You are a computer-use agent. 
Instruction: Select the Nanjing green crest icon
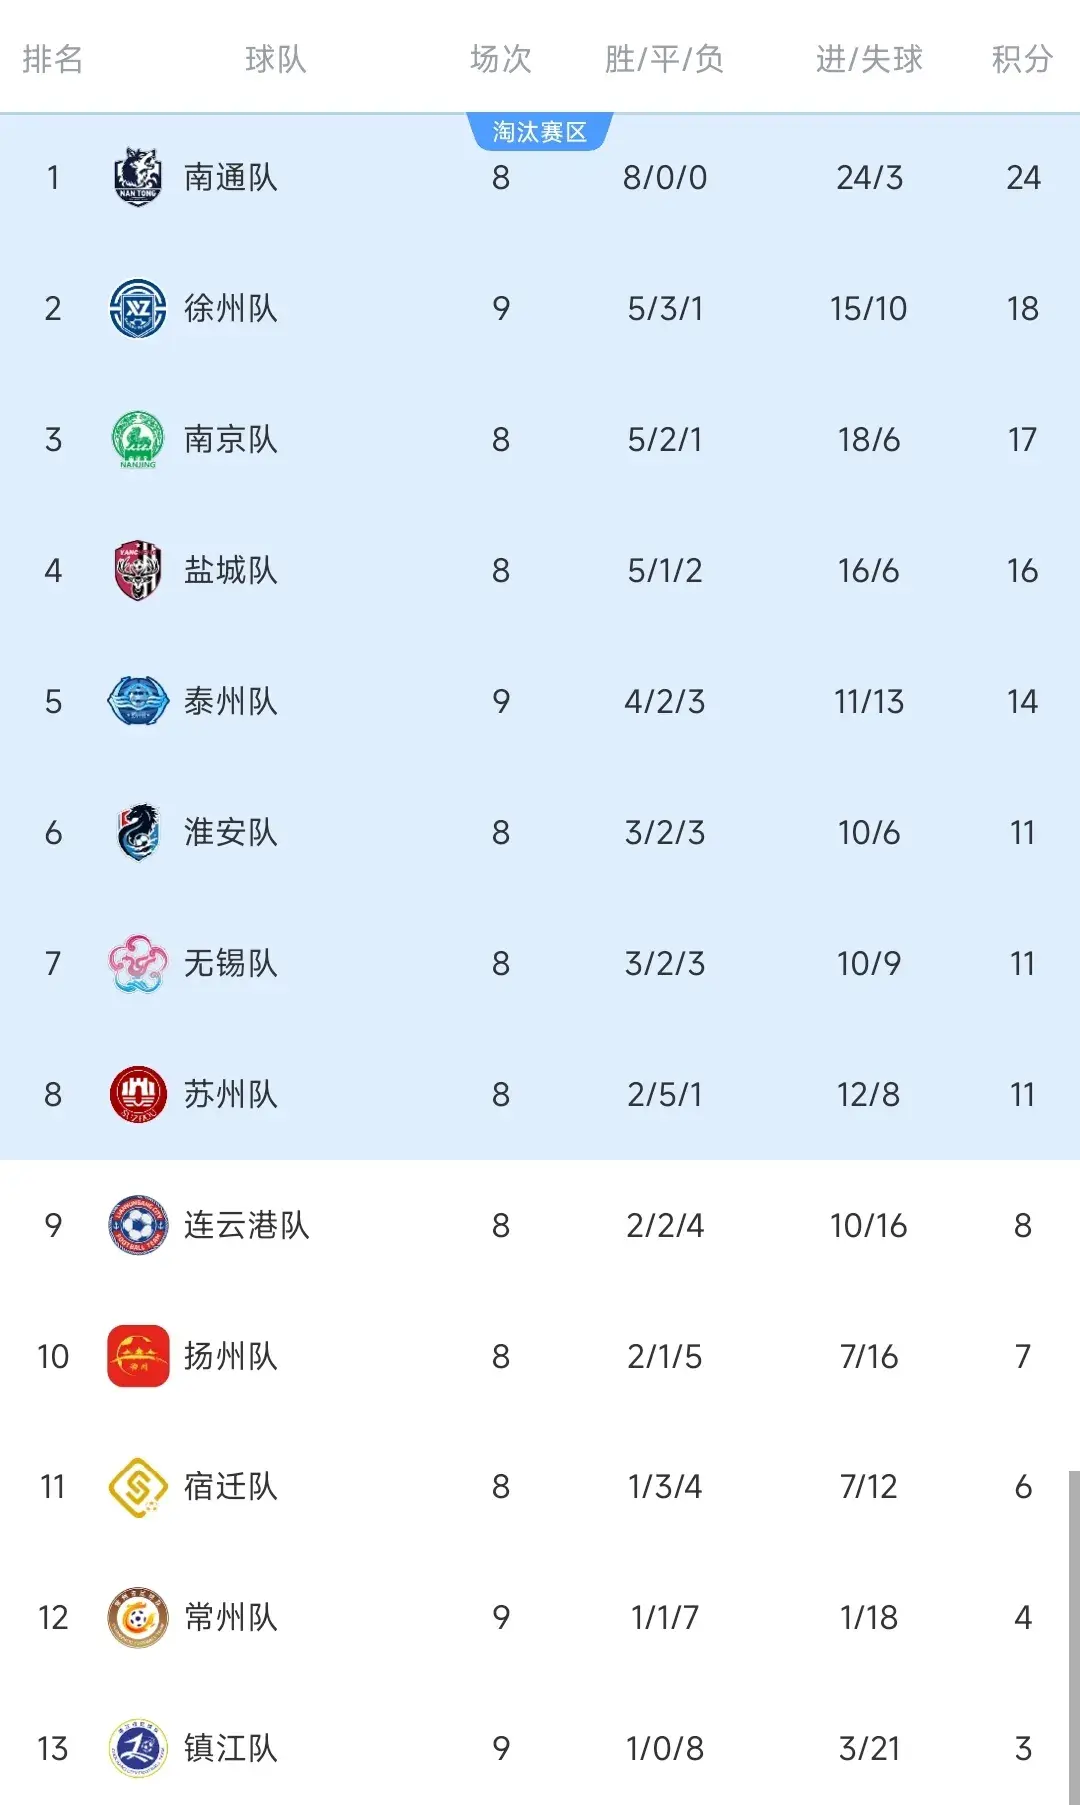[138, 439]
